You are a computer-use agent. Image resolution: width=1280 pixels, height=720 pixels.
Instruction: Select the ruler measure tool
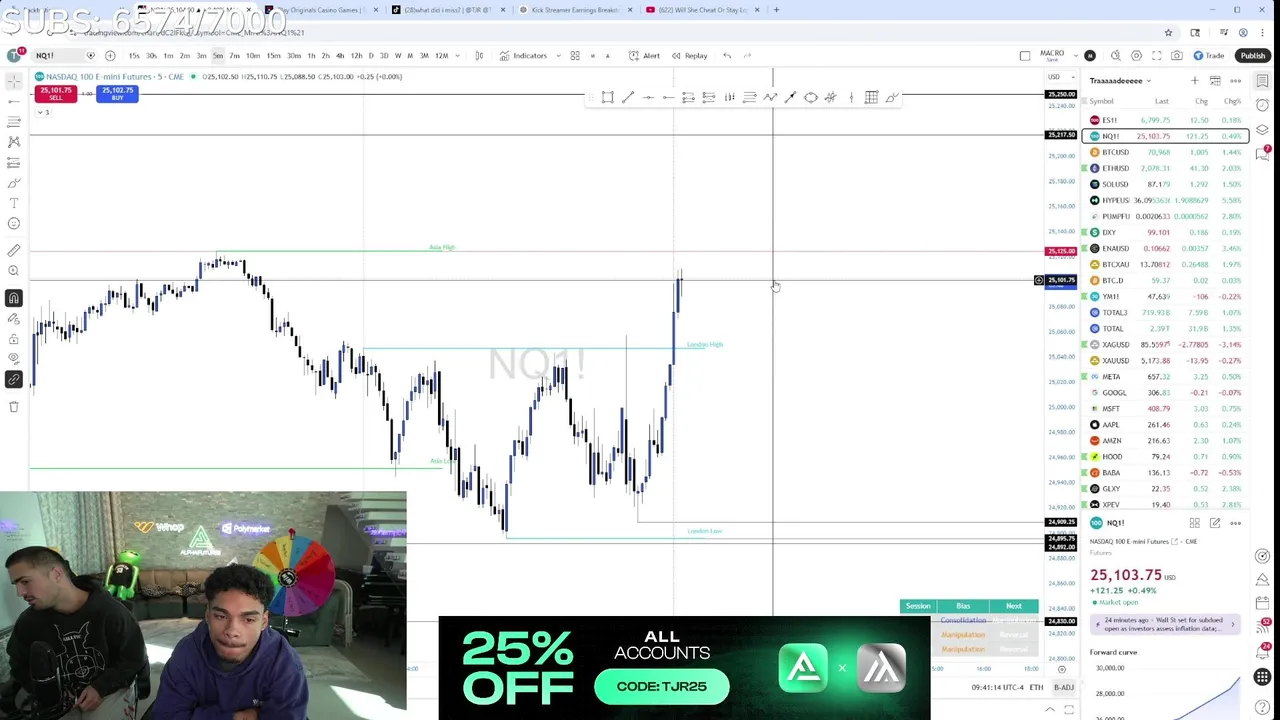pos(13,250)
